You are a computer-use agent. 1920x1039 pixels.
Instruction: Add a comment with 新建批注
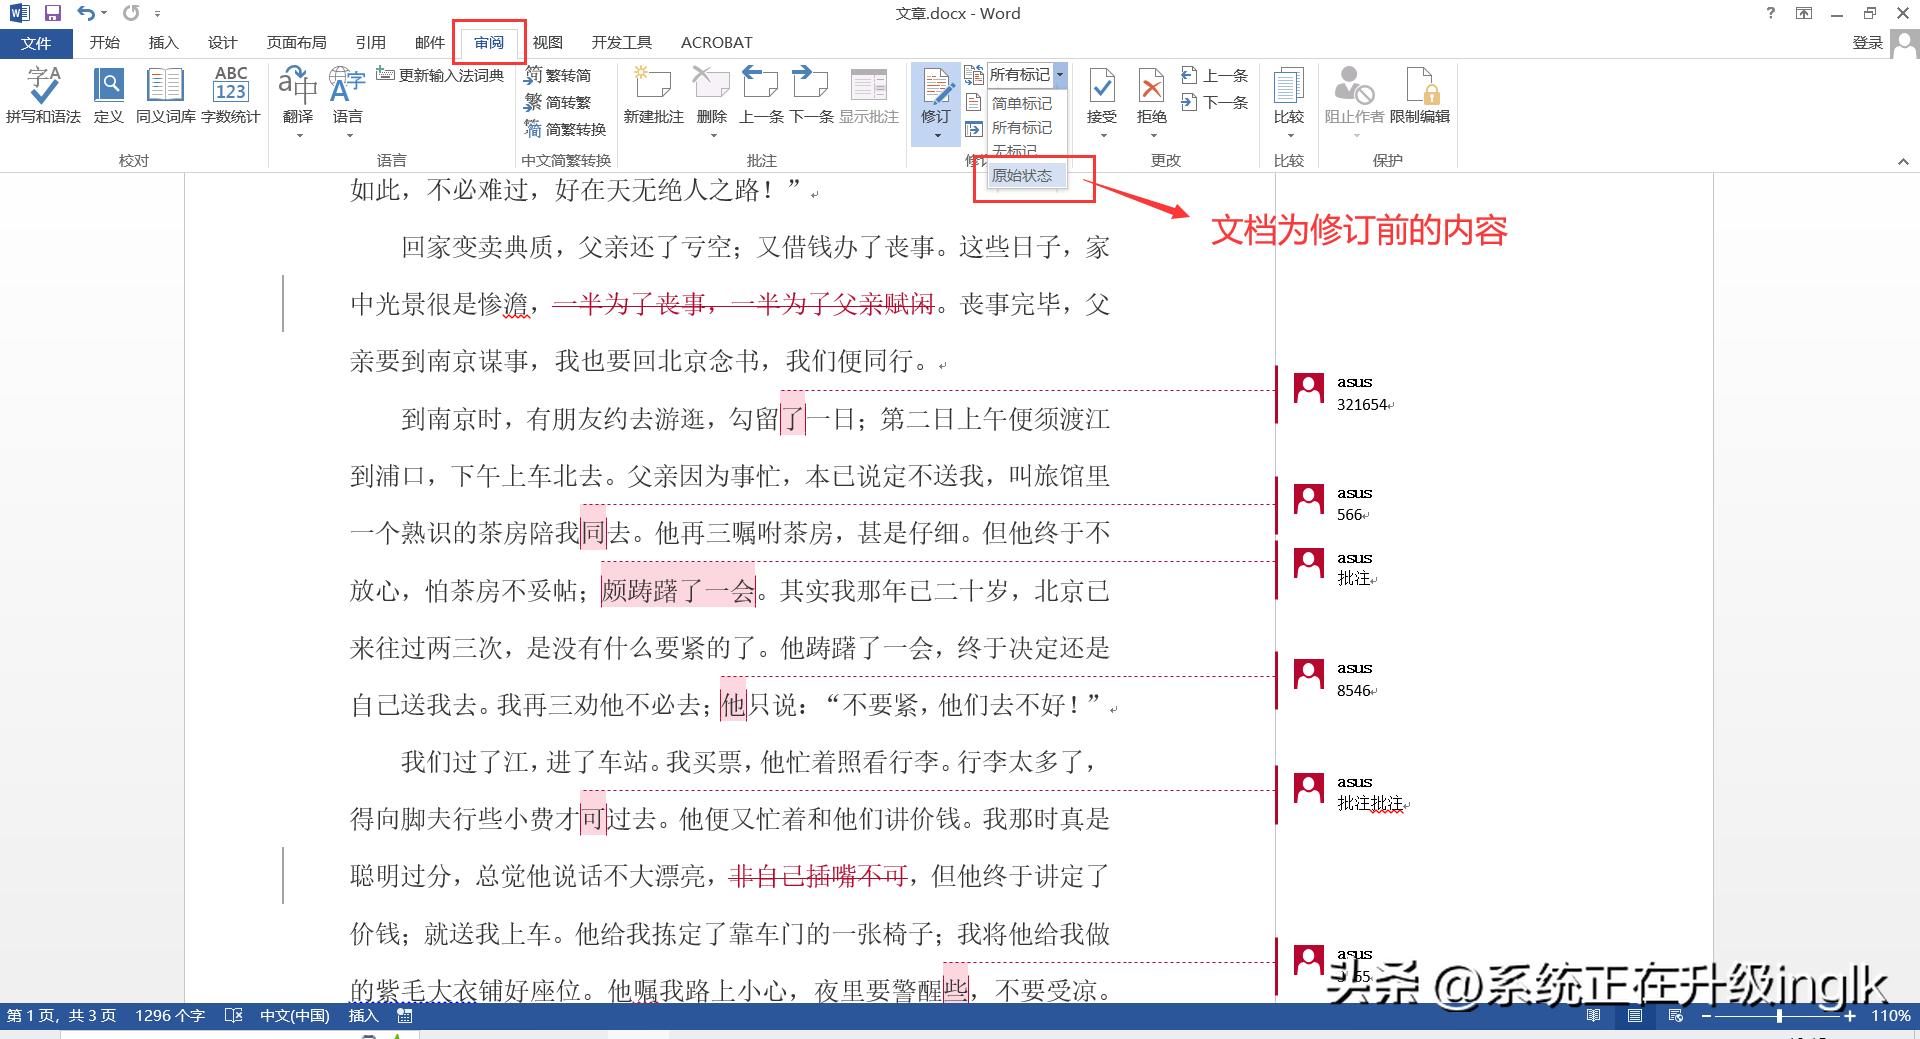(x=653, y=96)
